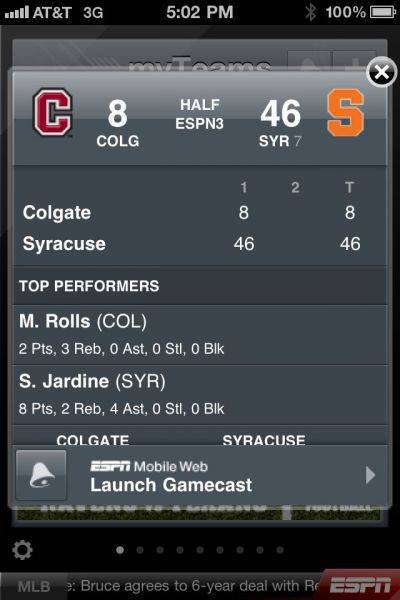Tap the Launch Gamecast arrow
The image size is (400, 600).
click(370, 475)
